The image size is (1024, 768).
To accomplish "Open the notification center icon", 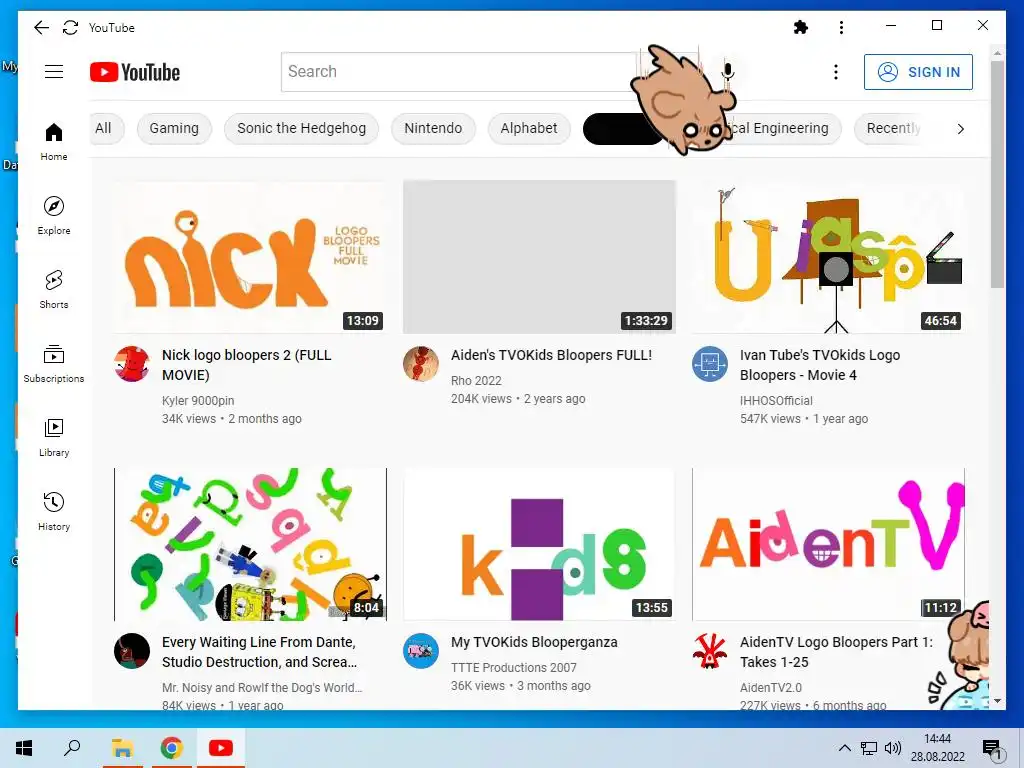I will [992, 749].
